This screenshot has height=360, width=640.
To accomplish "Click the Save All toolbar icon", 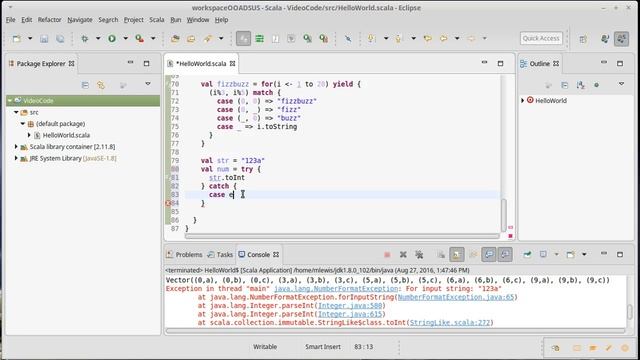I will (x=60, y=39).
